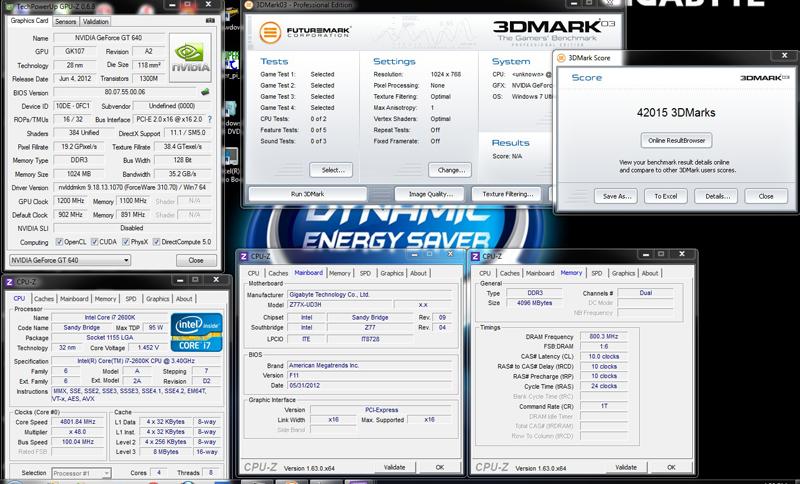Click the Core Voltage value 1.452 V
This screenshot has width=800, height=484.
click(x=148, y=347)
